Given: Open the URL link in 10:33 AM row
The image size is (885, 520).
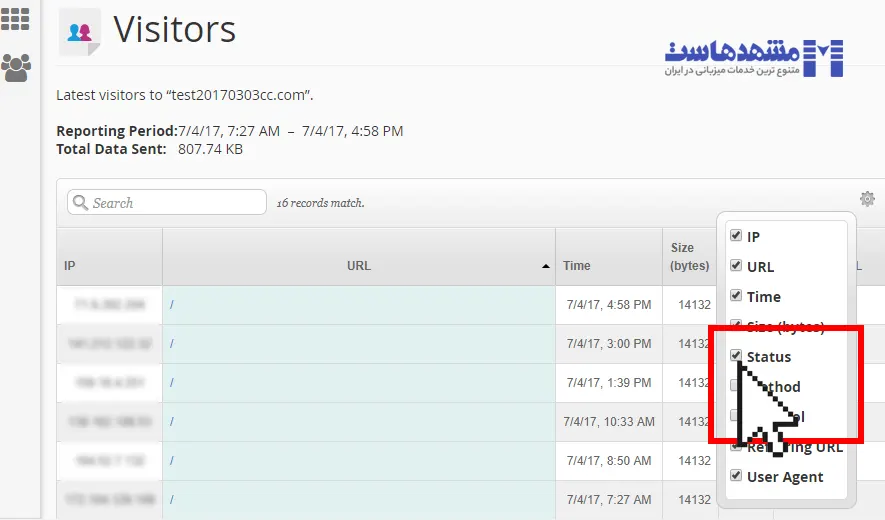Looking at the screenshot, I should click(172, 422).
